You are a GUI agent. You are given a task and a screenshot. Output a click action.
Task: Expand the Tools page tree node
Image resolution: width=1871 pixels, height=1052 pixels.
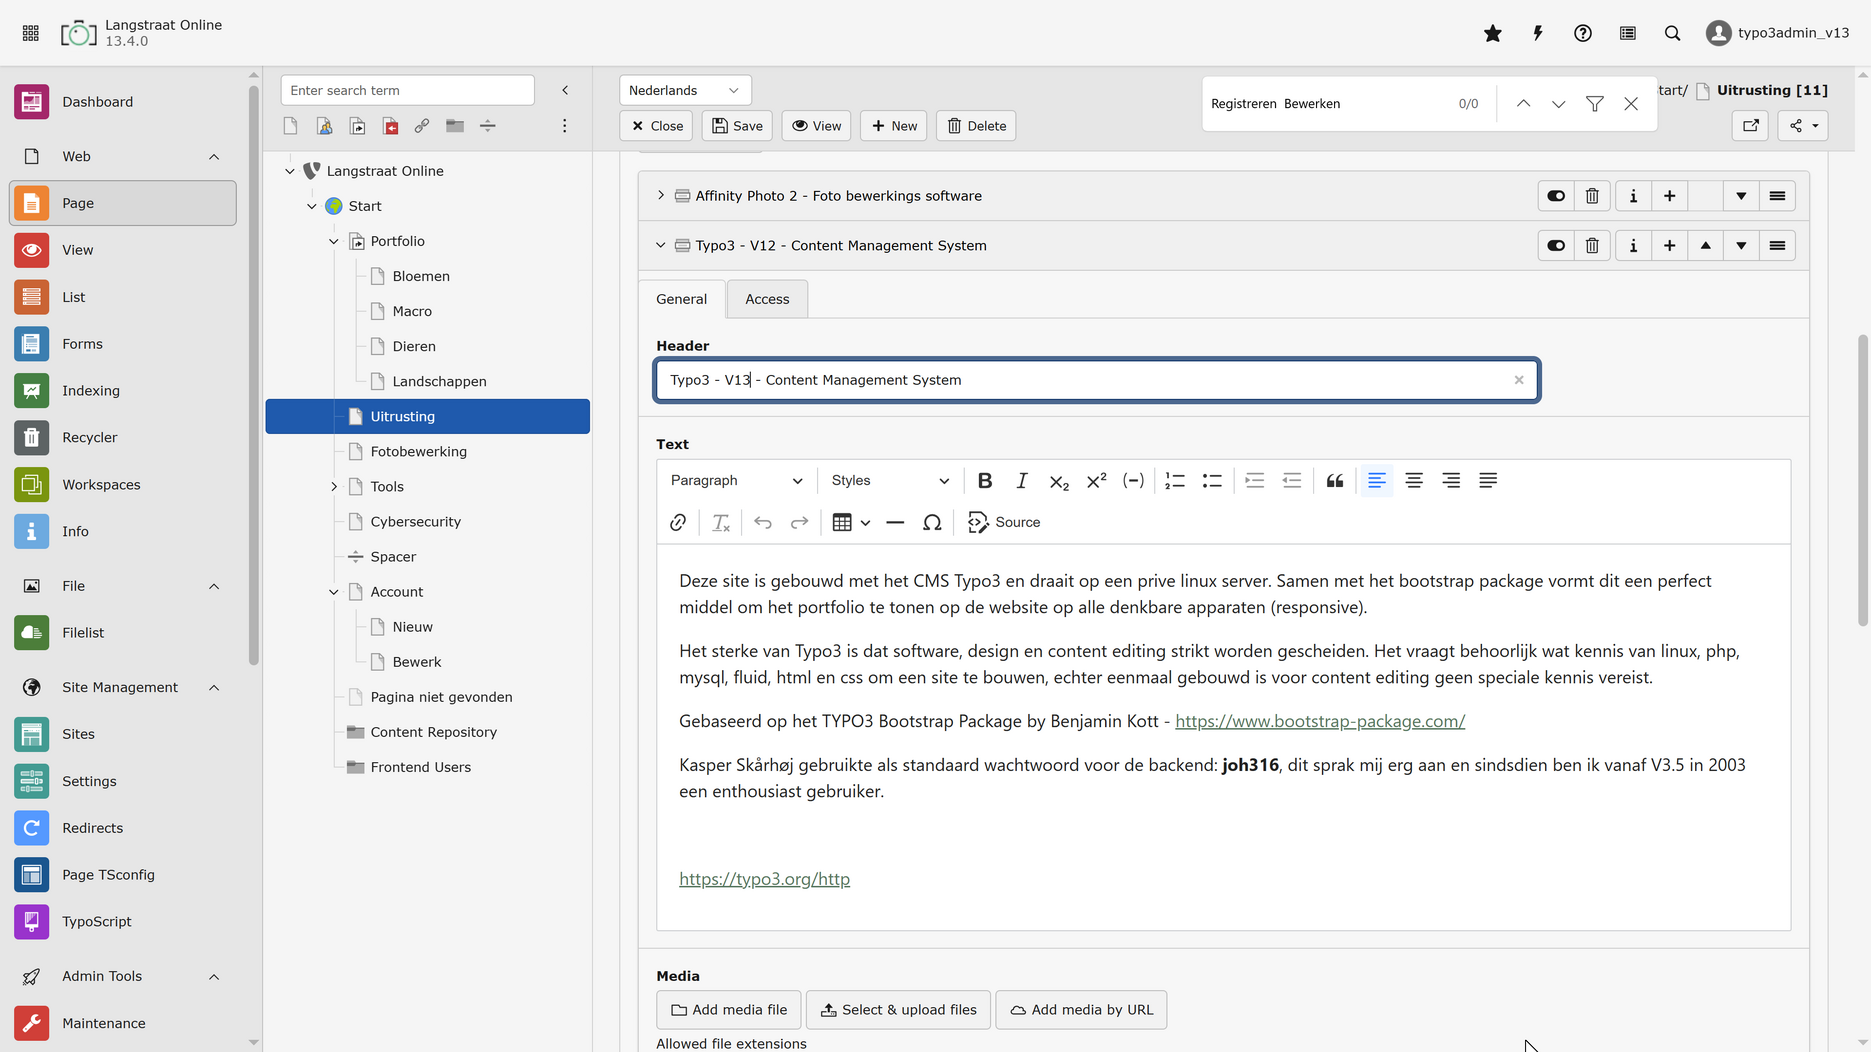click(x=334, y=487)
